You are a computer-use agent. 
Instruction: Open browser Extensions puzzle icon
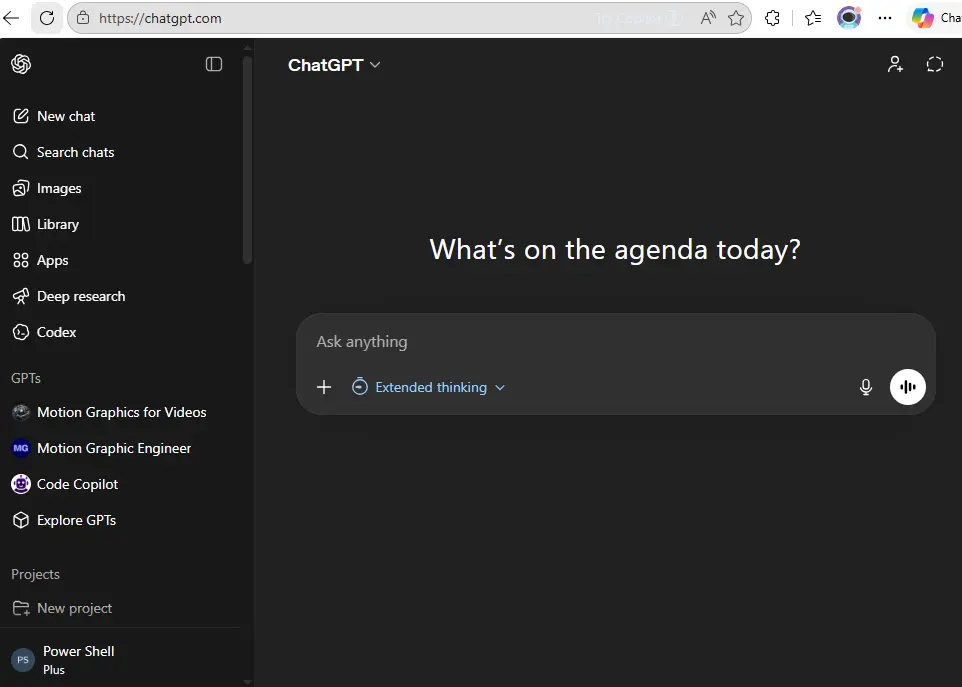click(772, 18)
